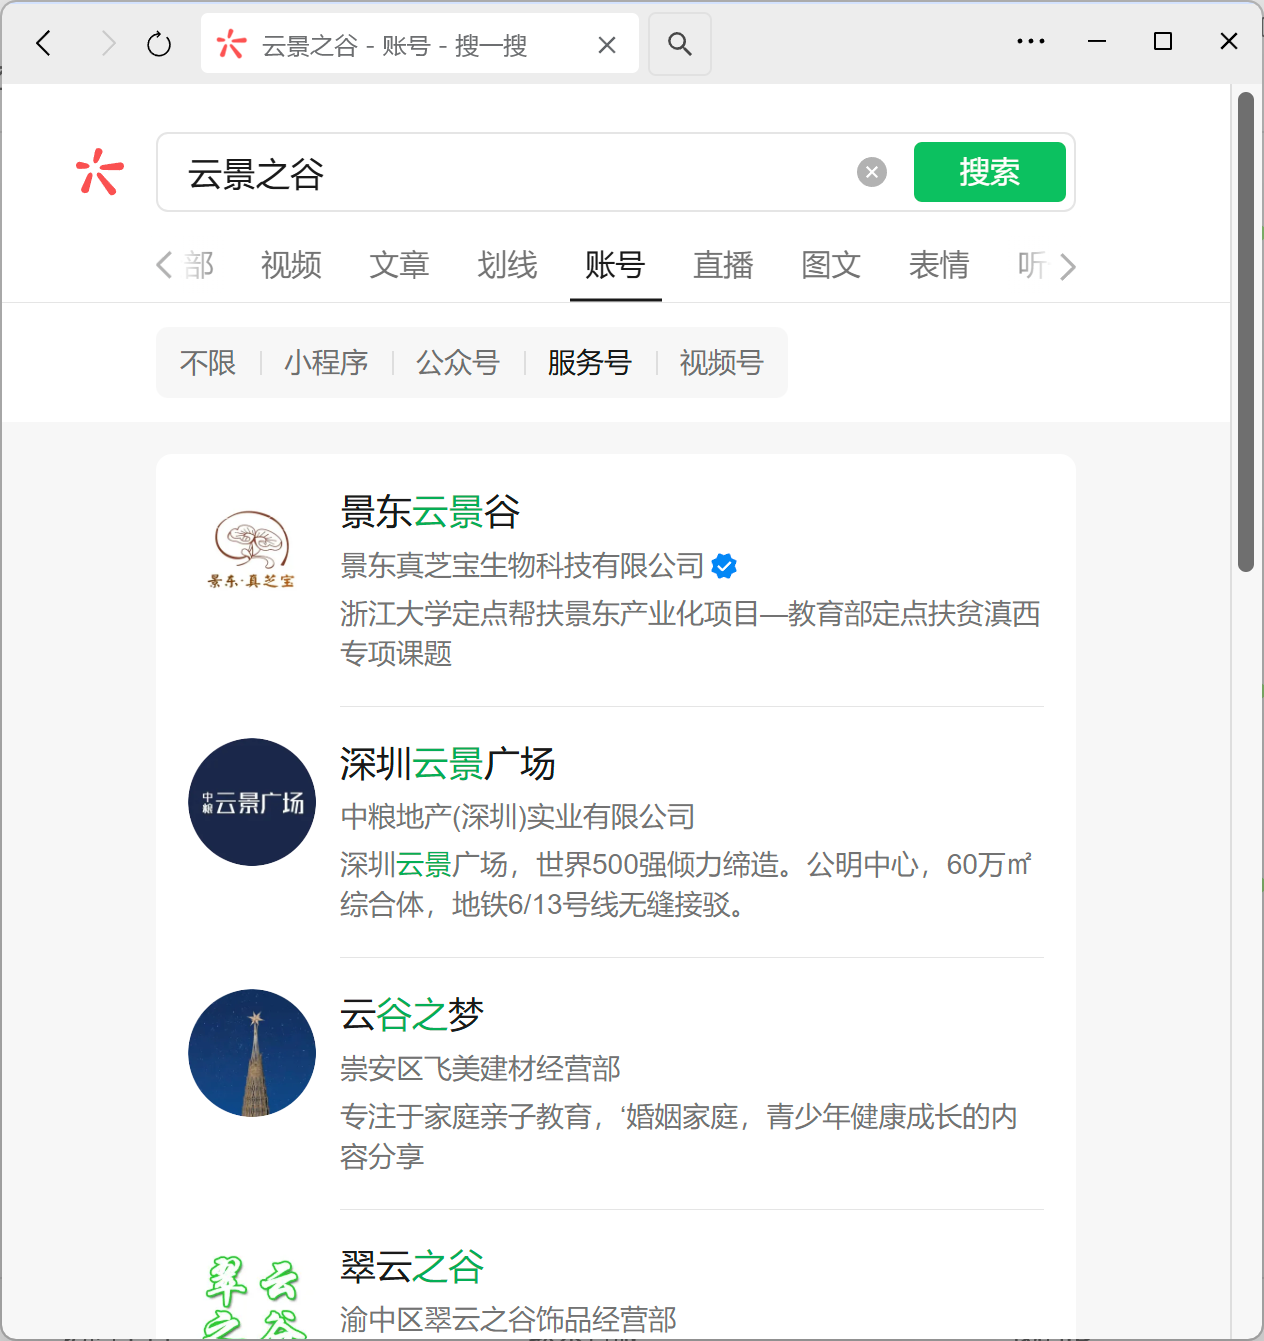Click the vertical scrollbar thumb
The width and height of the screenshot is (1264, 1341).
(x=1246, y=332)
